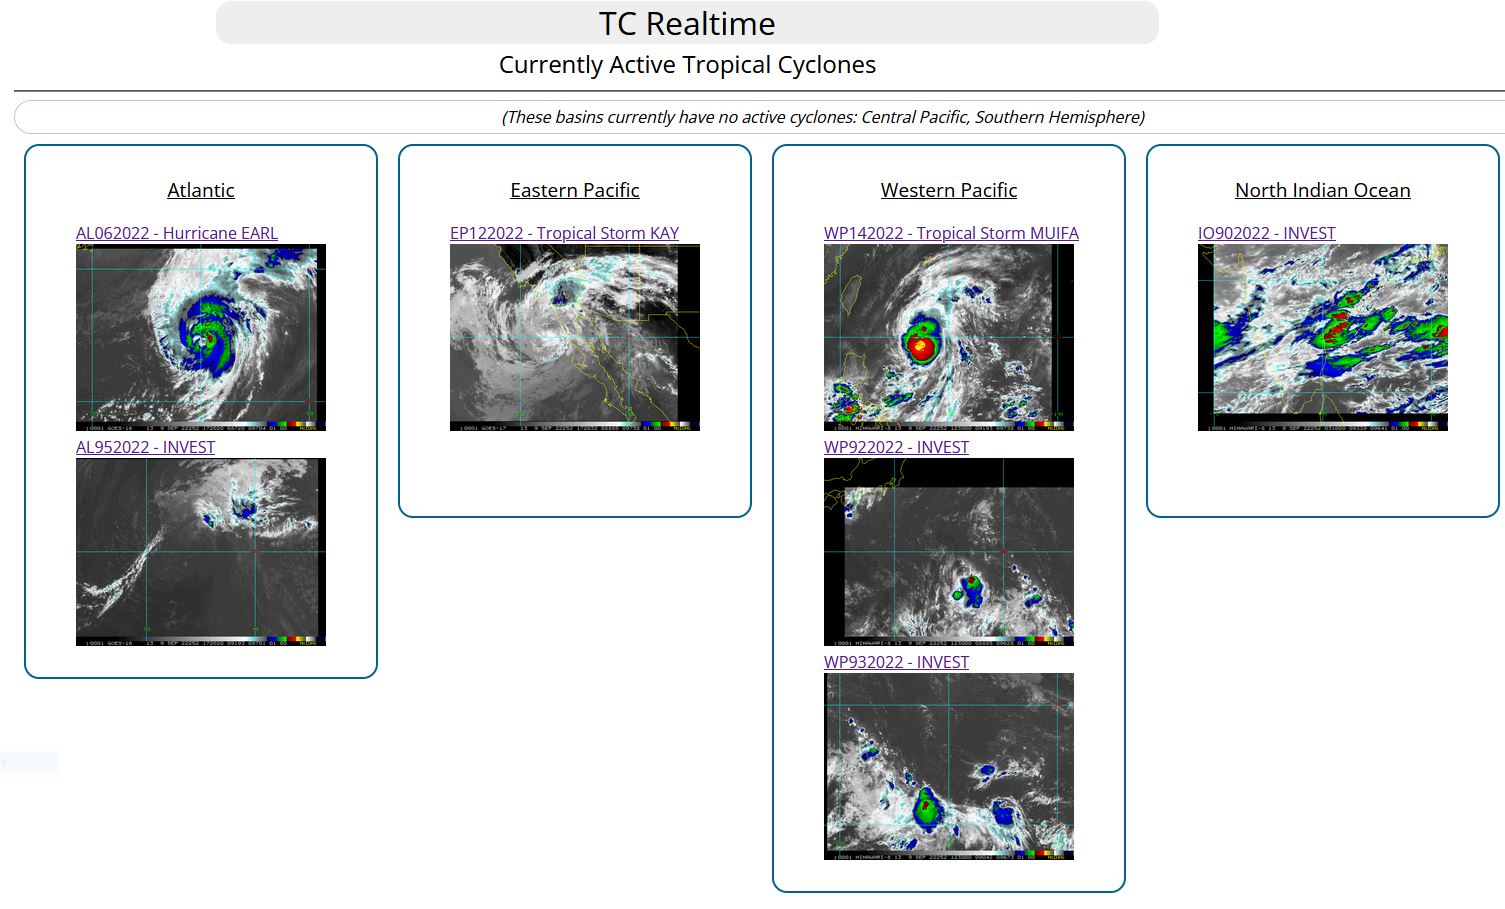Click the TC Realtime title banner
This screenshot has width=1505, height=909.
tap(687, 23)
